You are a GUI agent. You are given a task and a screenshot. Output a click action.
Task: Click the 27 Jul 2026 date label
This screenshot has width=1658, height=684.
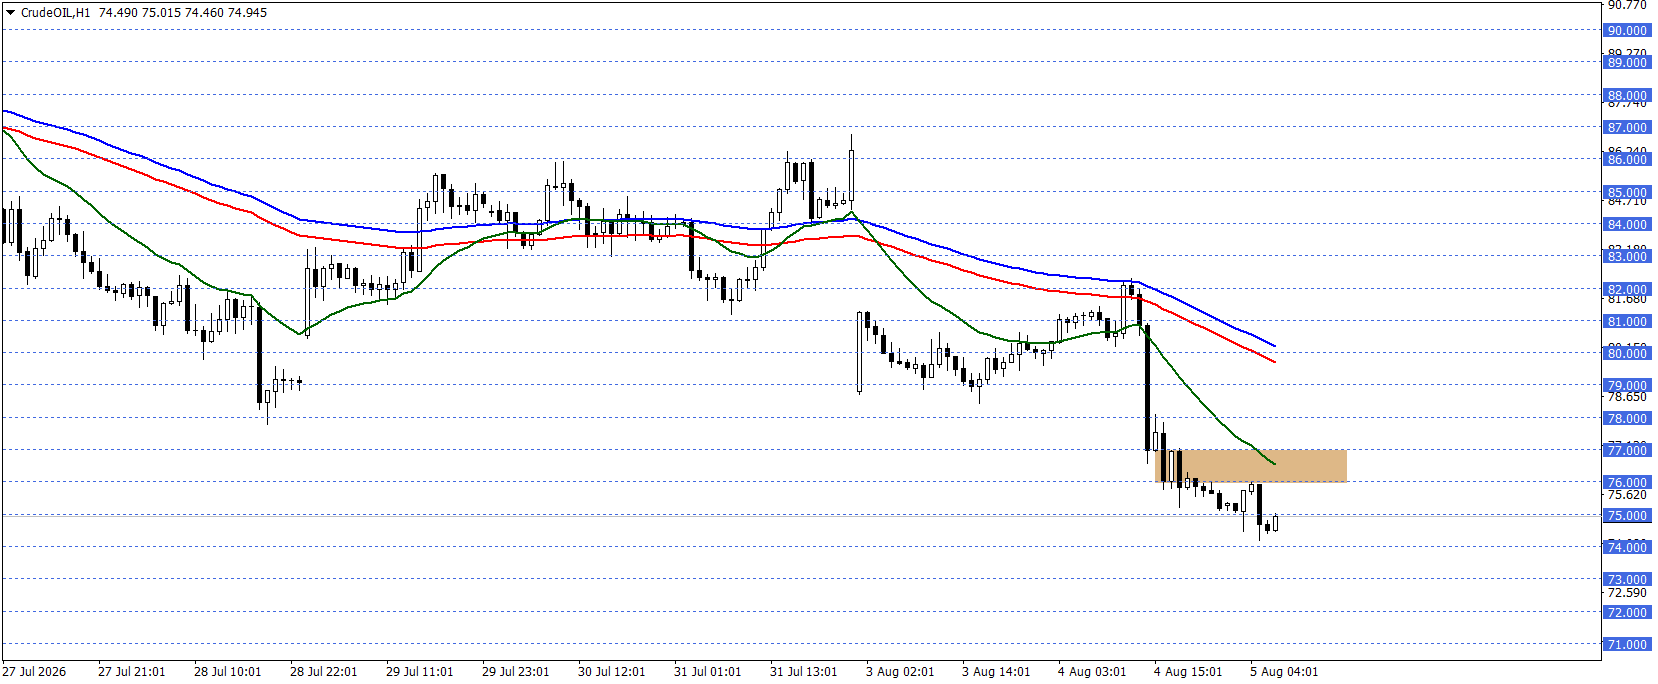point(35,672)
